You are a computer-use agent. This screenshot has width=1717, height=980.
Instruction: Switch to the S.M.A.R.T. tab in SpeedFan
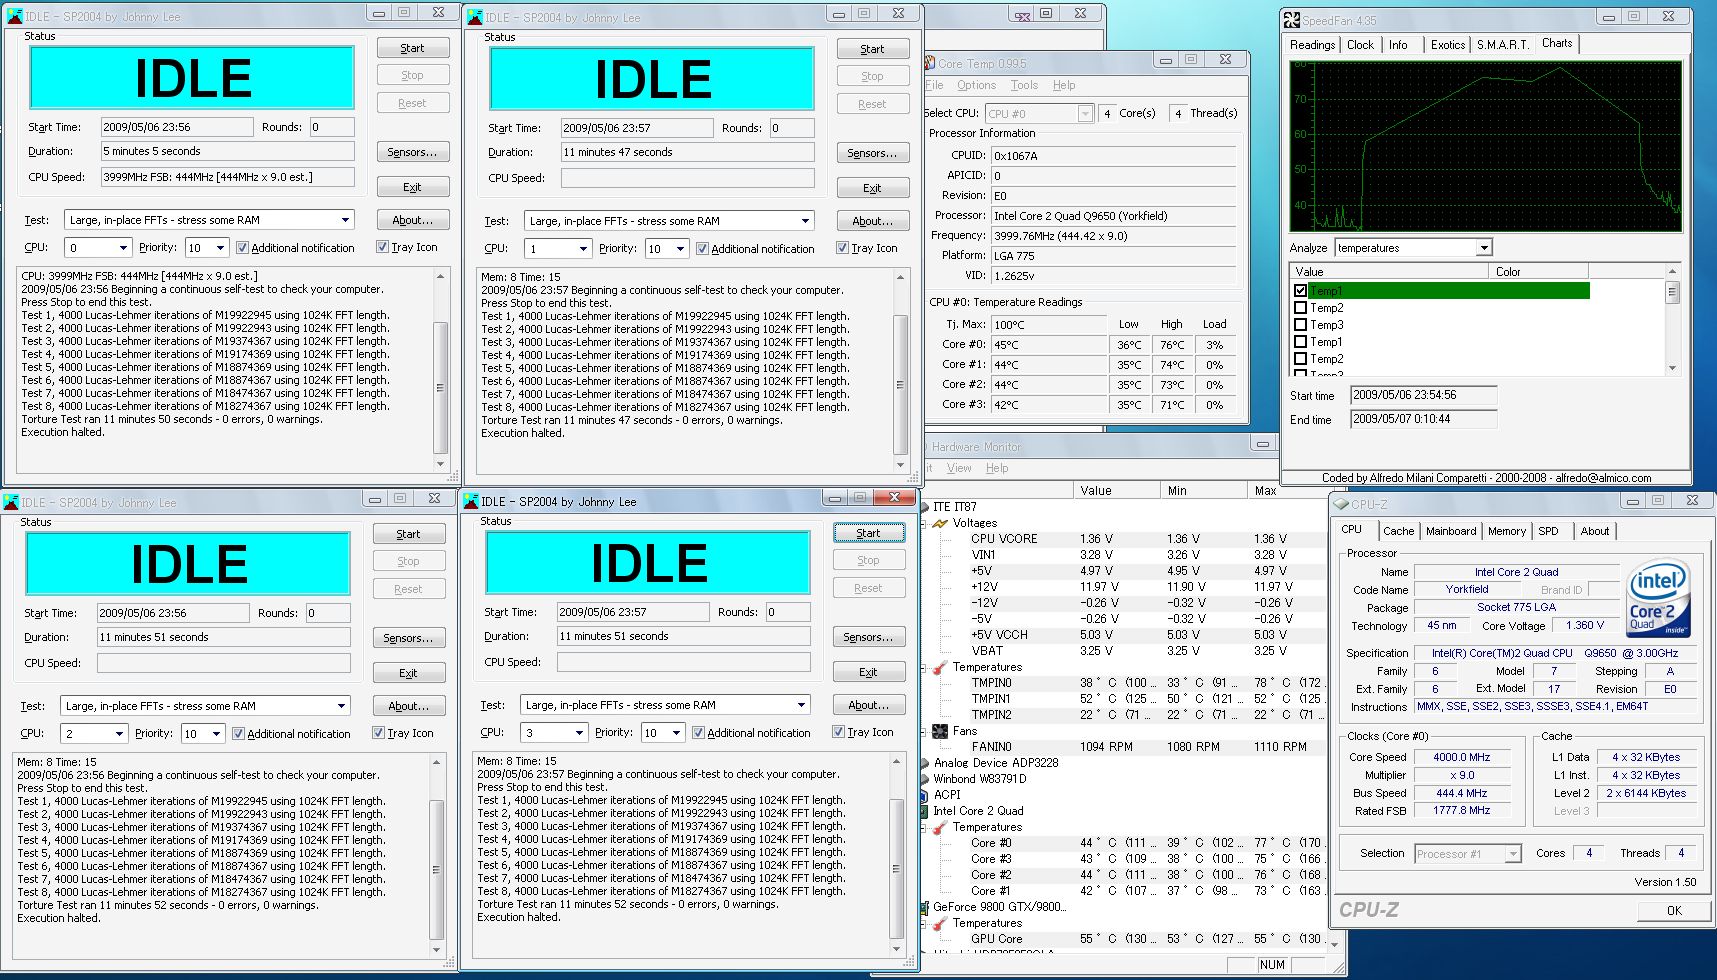click(x=1503, y=45)
